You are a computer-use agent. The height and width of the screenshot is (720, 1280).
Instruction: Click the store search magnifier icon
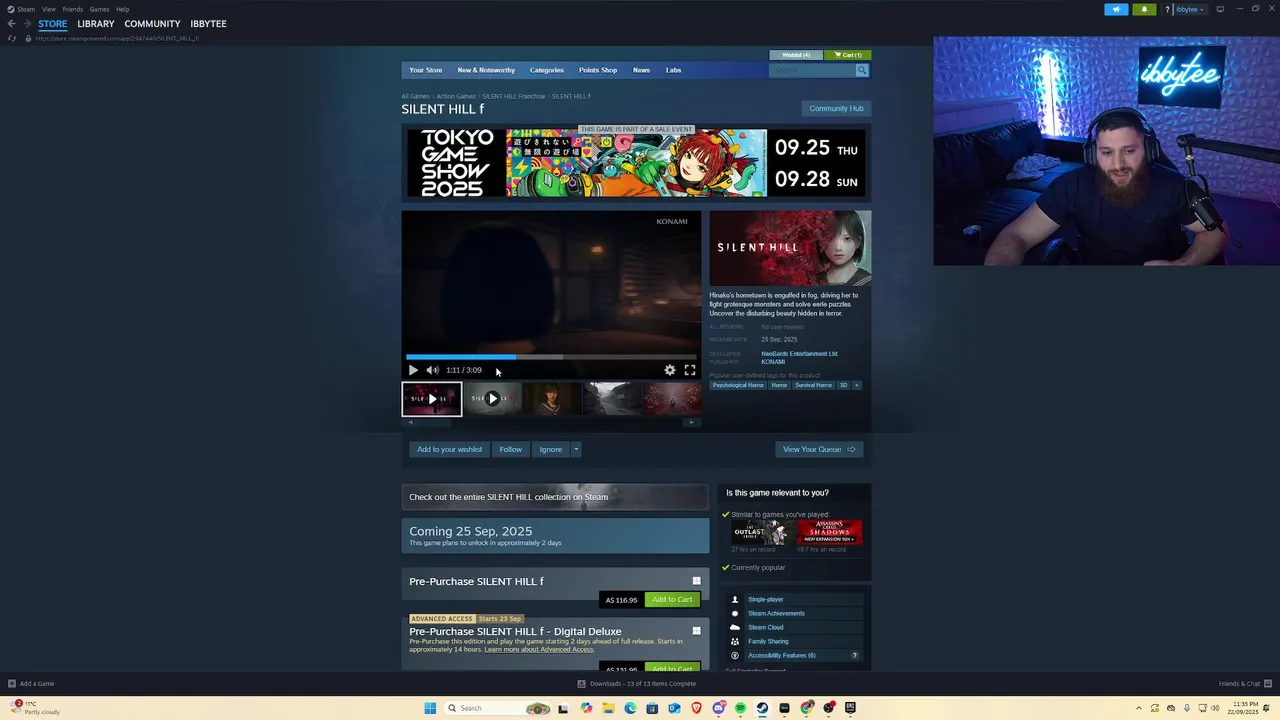862,70
